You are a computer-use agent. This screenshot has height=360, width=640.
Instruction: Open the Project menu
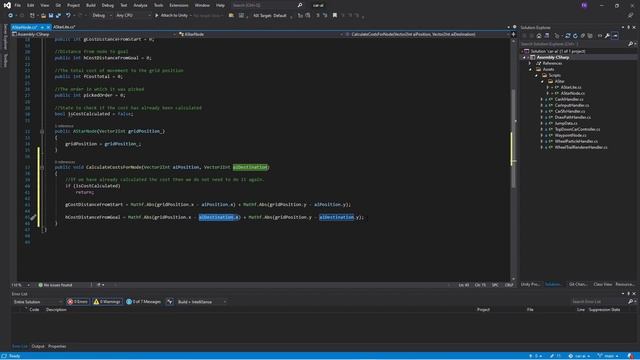tap(73, 5)
